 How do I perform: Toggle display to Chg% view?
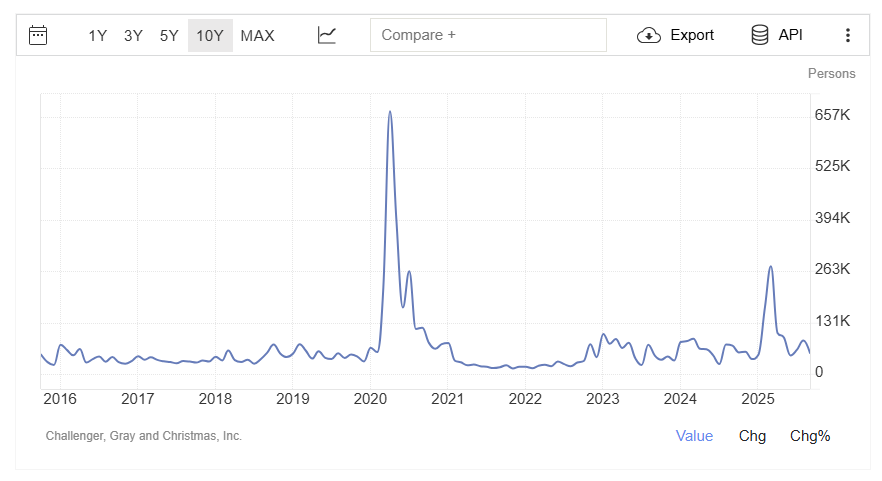pyautogui.click(x=810, y=436)
